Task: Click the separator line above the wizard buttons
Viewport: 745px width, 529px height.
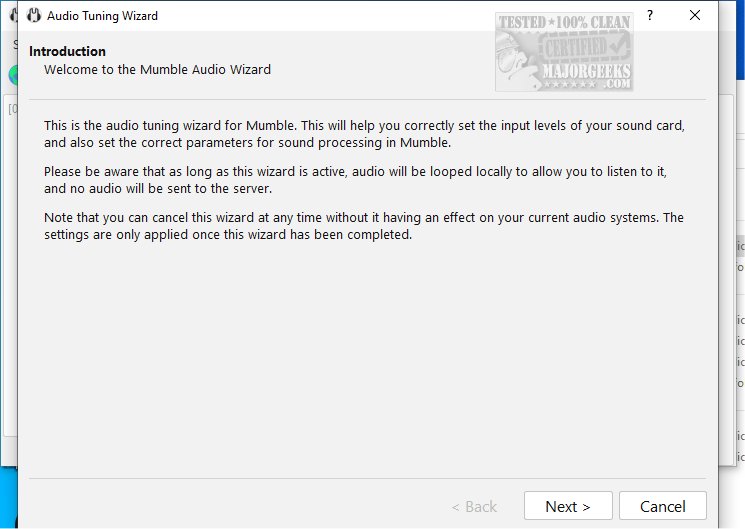Action: [366, 478]
